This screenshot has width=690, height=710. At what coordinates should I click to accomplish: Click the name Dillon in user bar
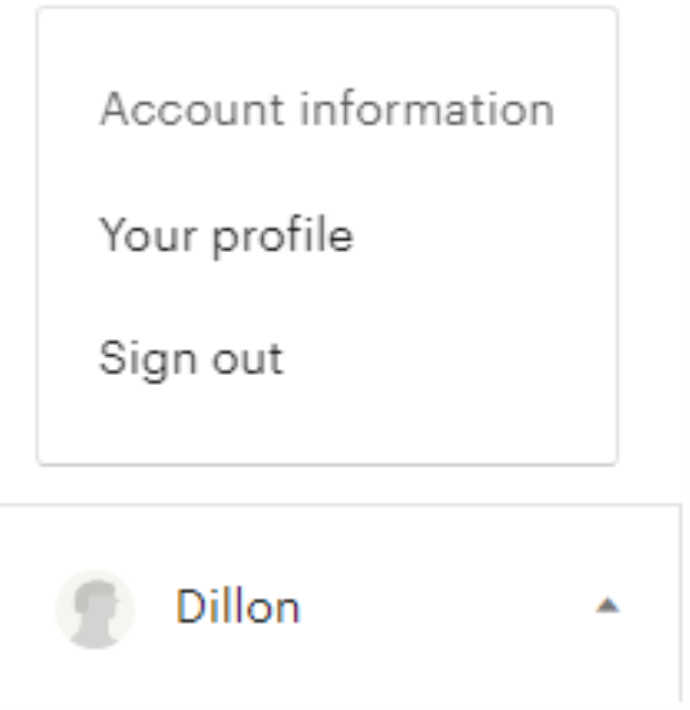[238, 606]
